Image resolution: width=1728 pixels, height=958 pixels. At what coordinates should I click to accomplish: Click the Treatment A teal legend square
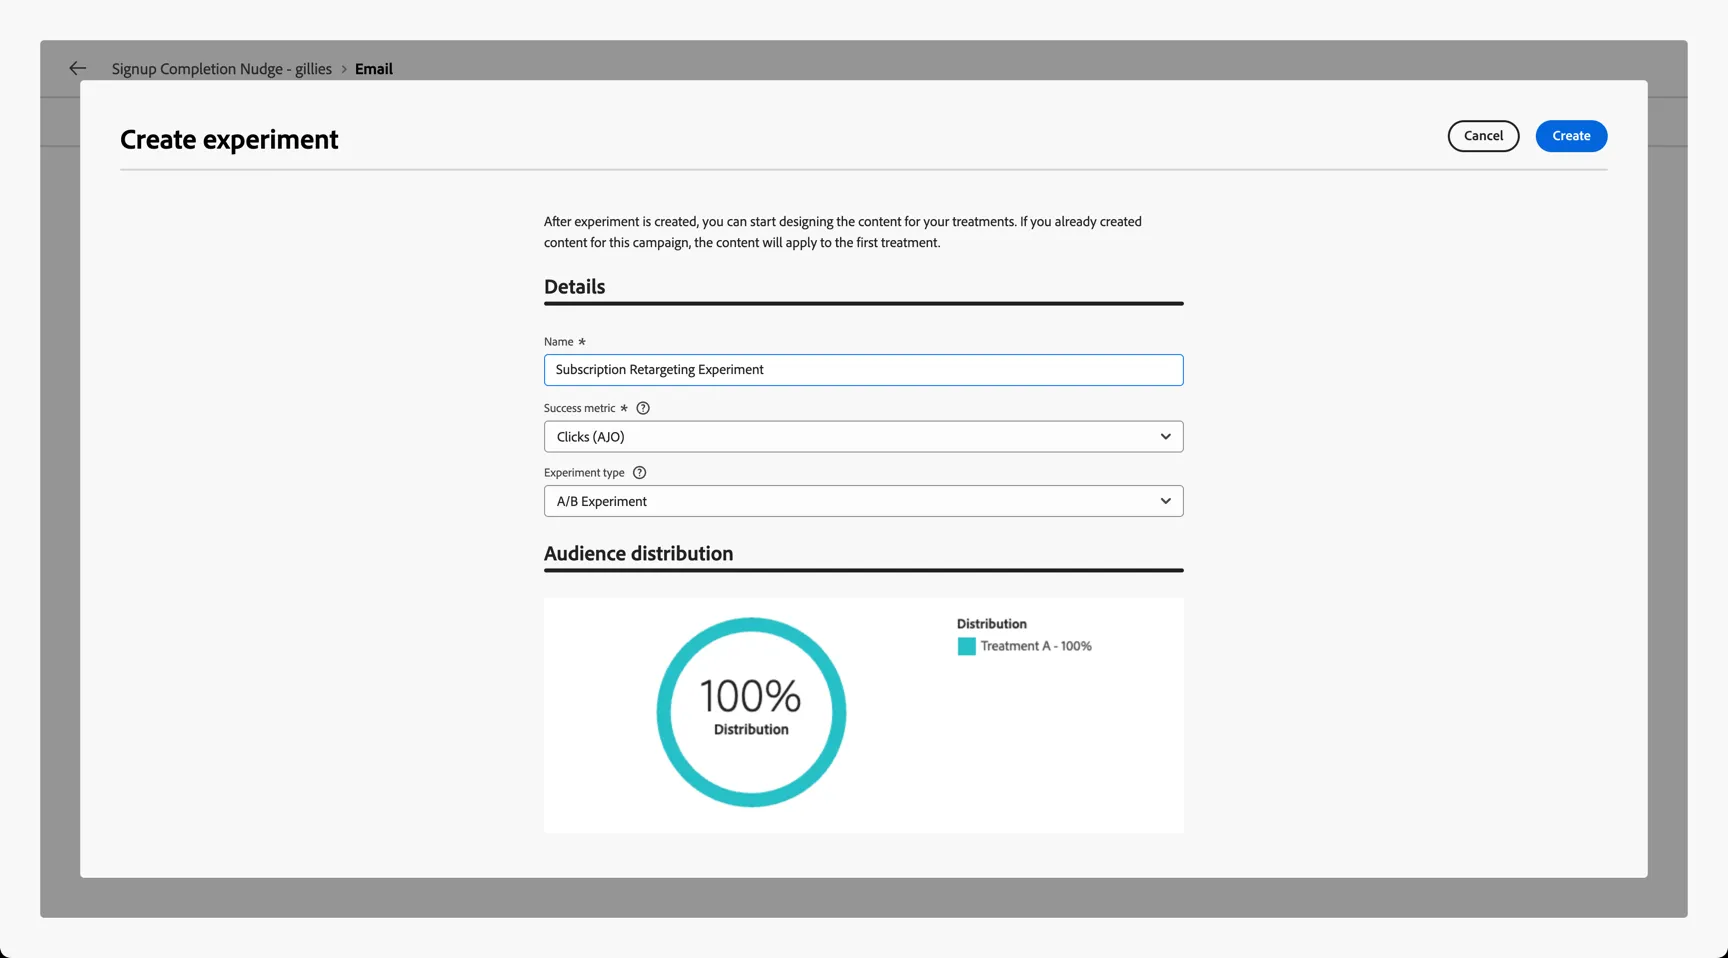click(x=966, y=647)
